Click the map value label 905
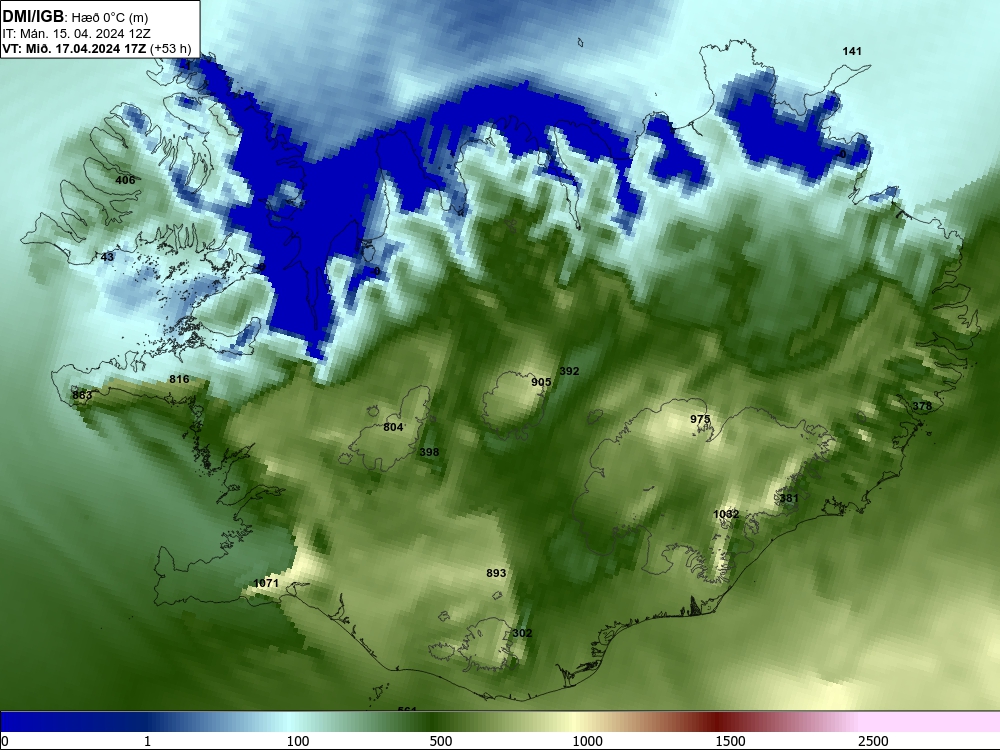 pos(541,382)
